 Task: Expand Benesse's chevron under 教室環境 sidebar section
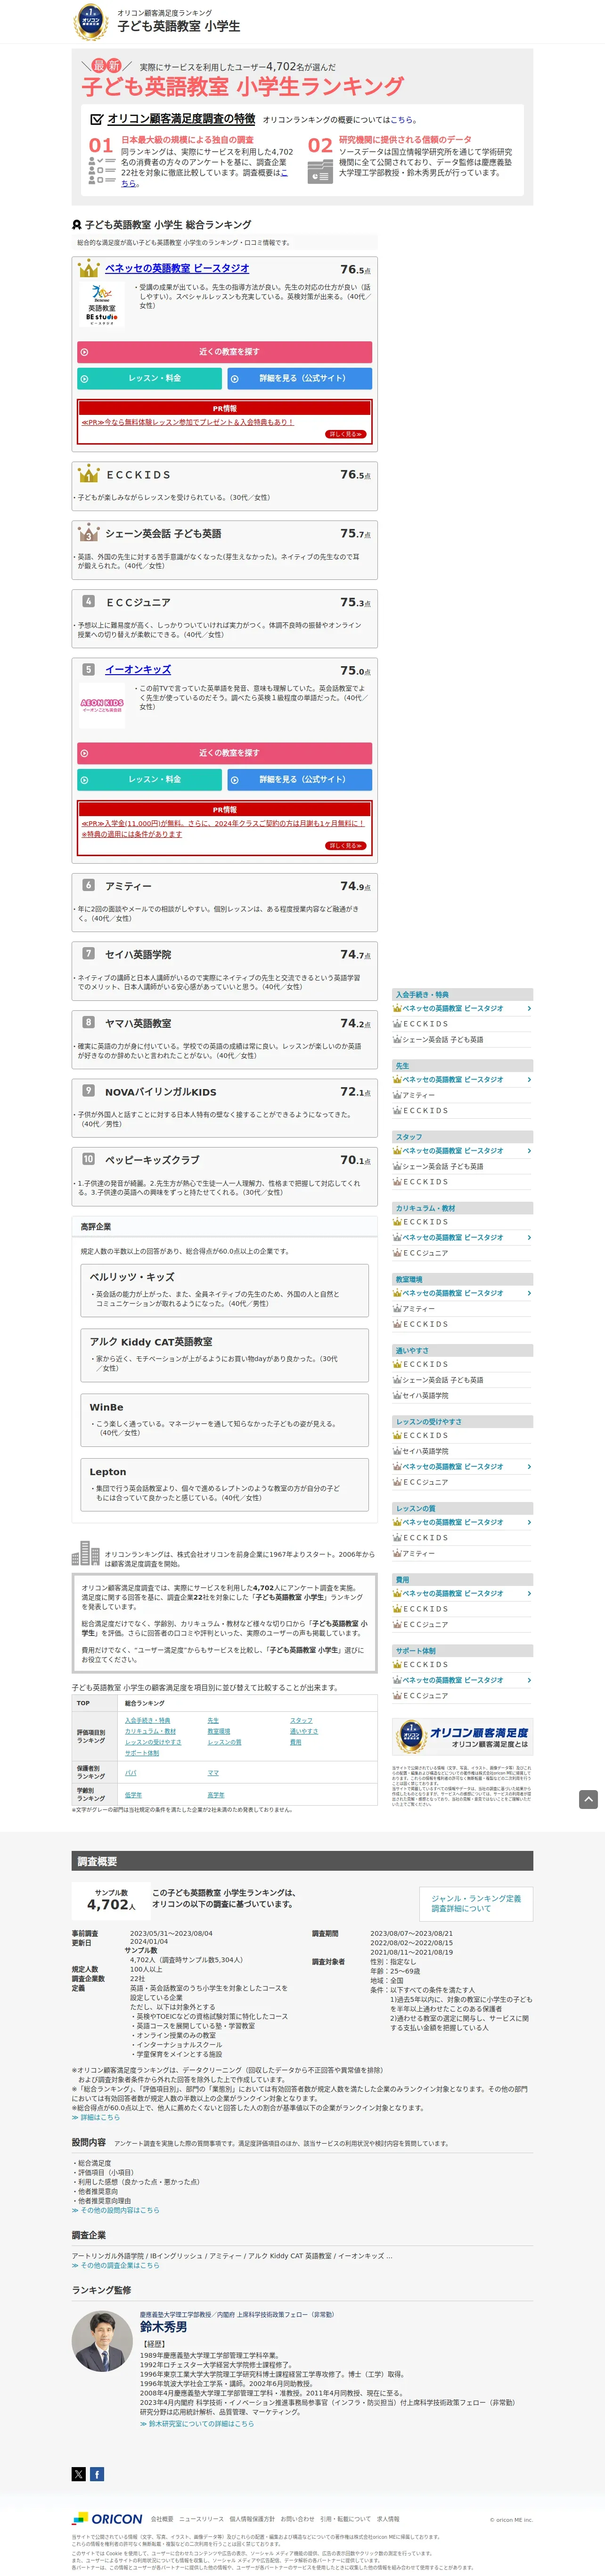(x=529, y=1293)
